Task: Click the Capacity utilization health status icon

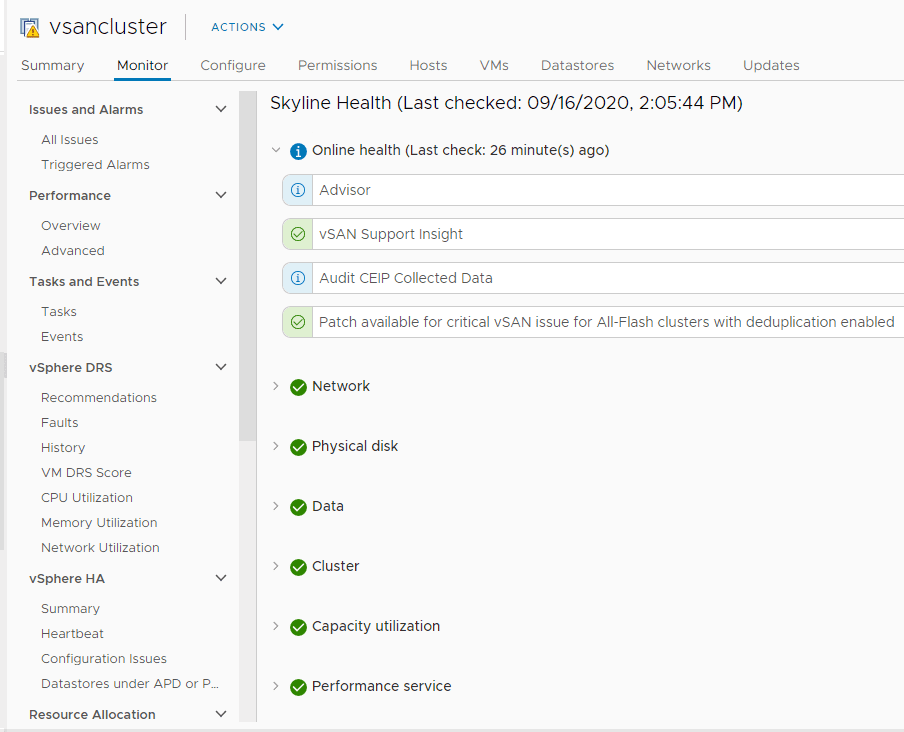Action: (298, 626)
